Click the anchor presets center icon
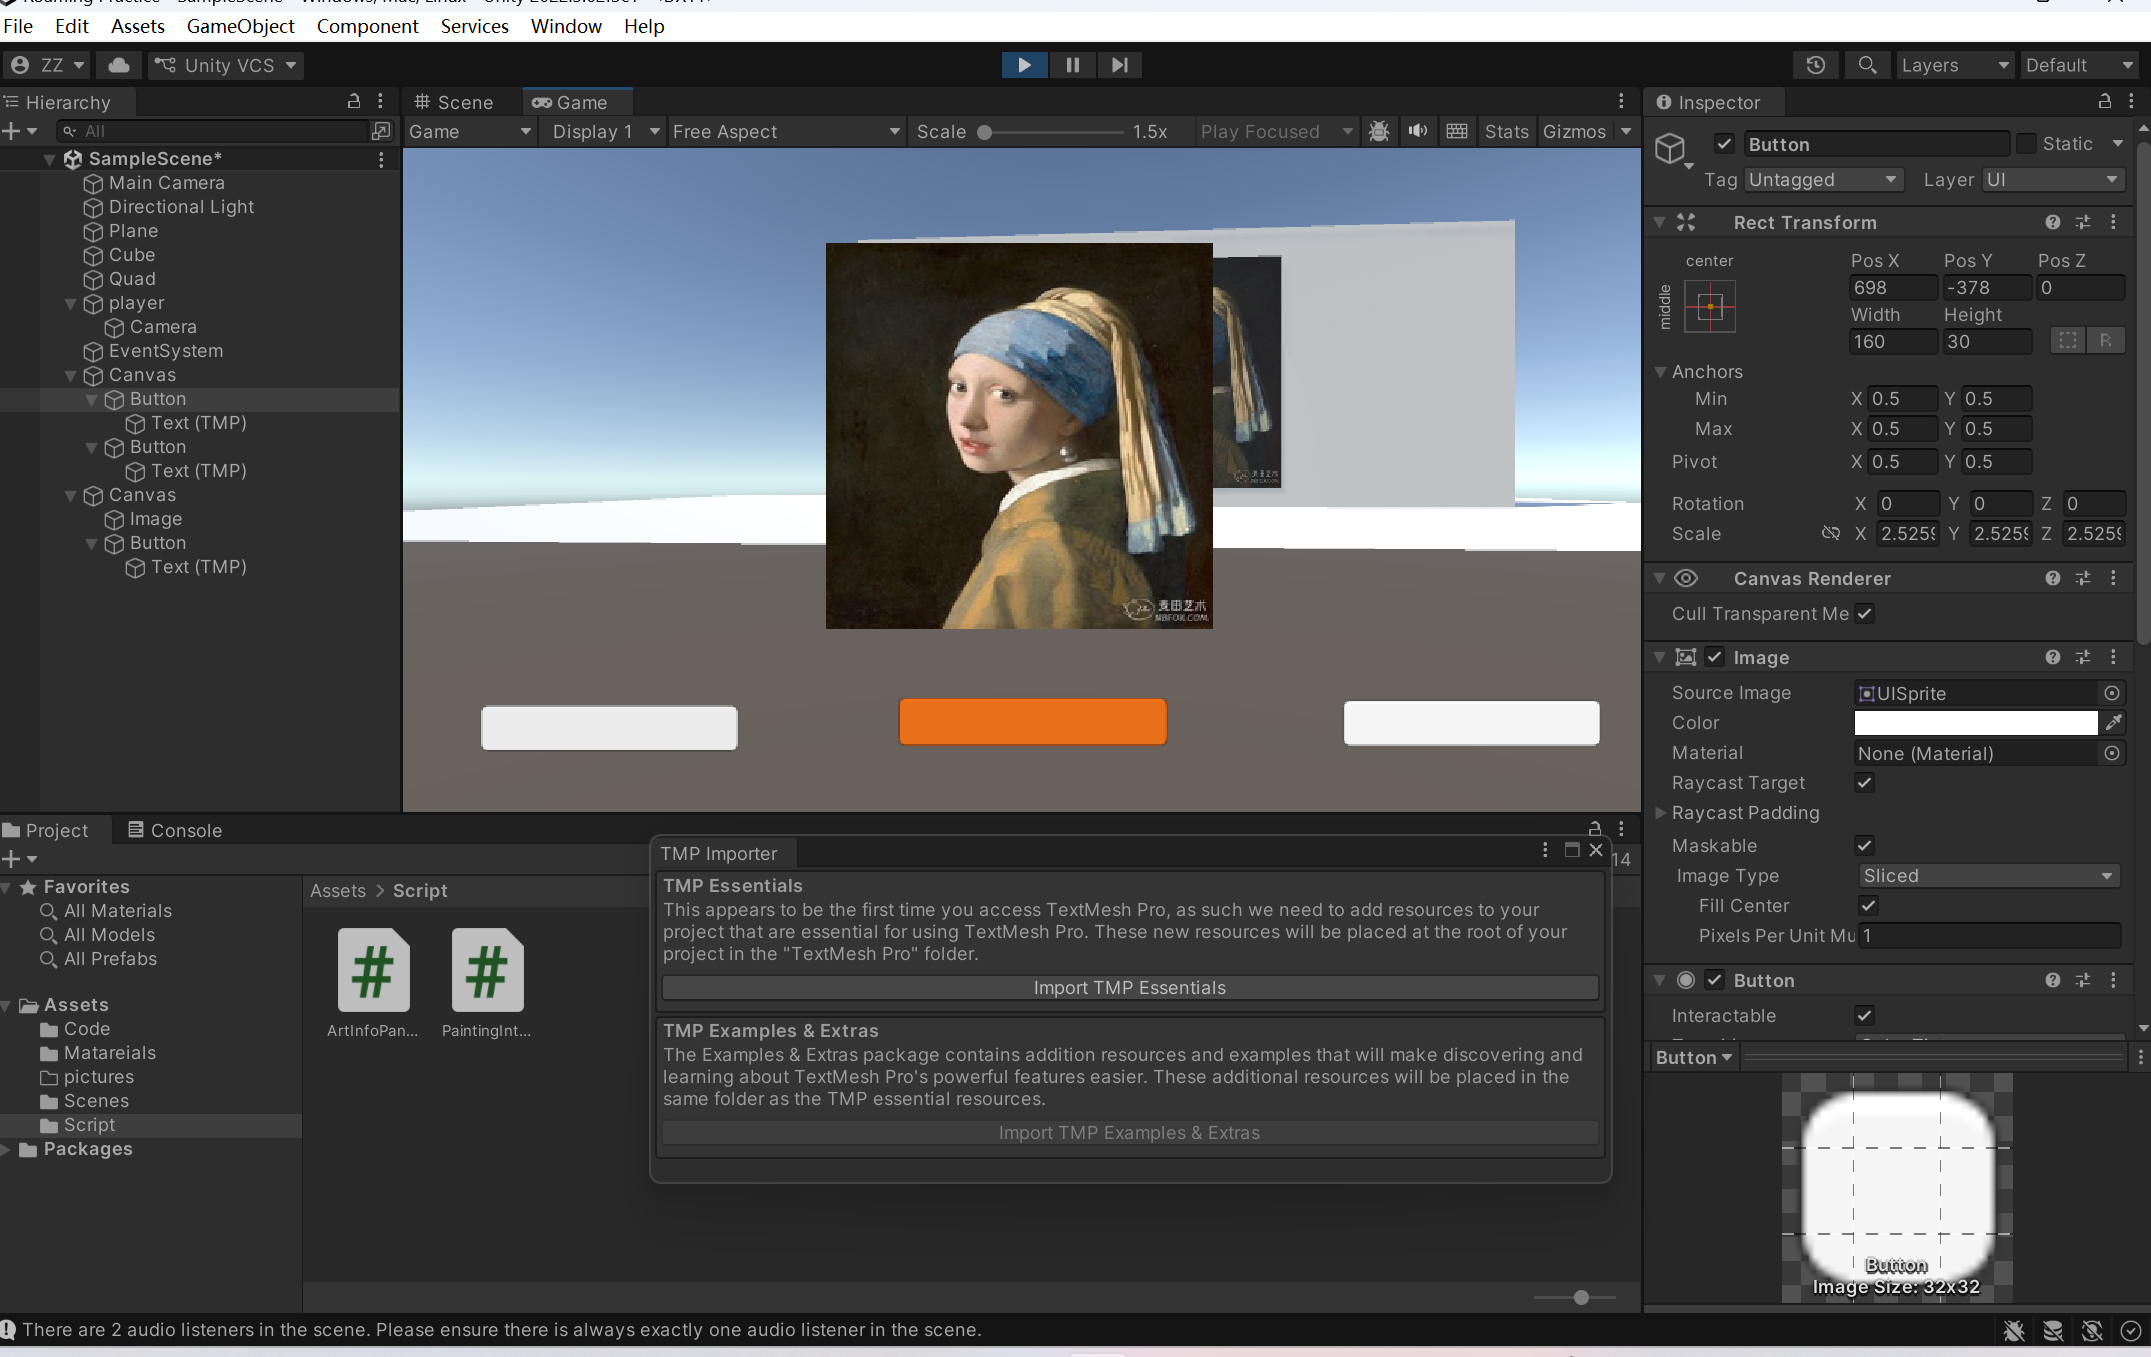 pyautogui.click(x=1710, y=307)
